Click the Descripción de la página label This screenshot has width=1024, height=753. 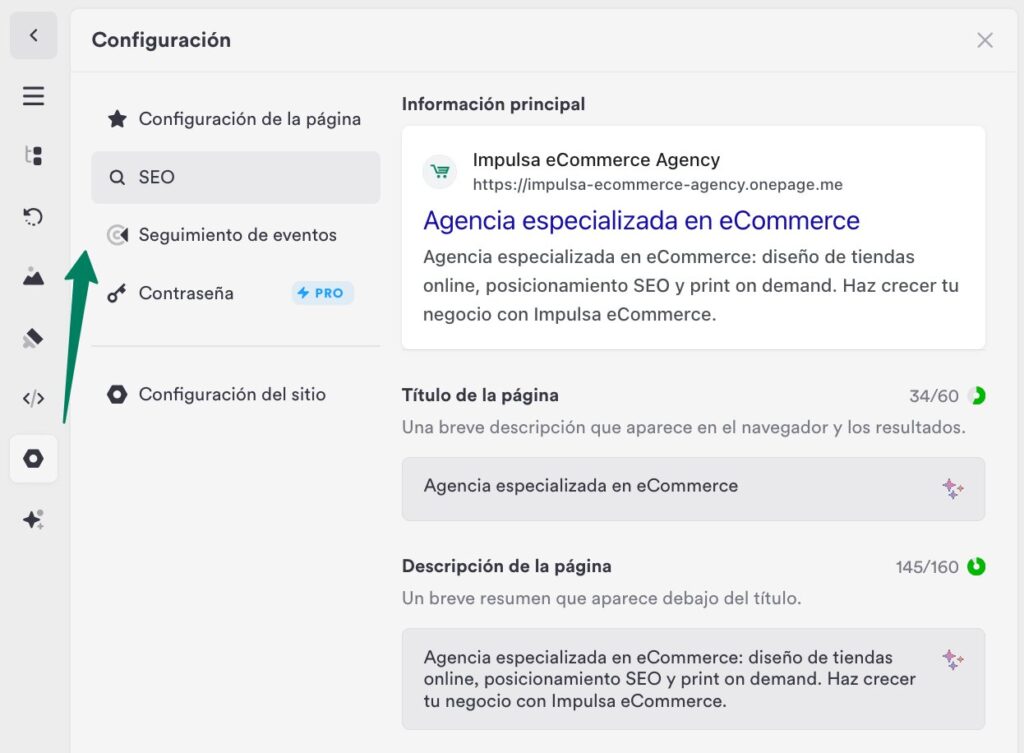(x=507, y=566)
